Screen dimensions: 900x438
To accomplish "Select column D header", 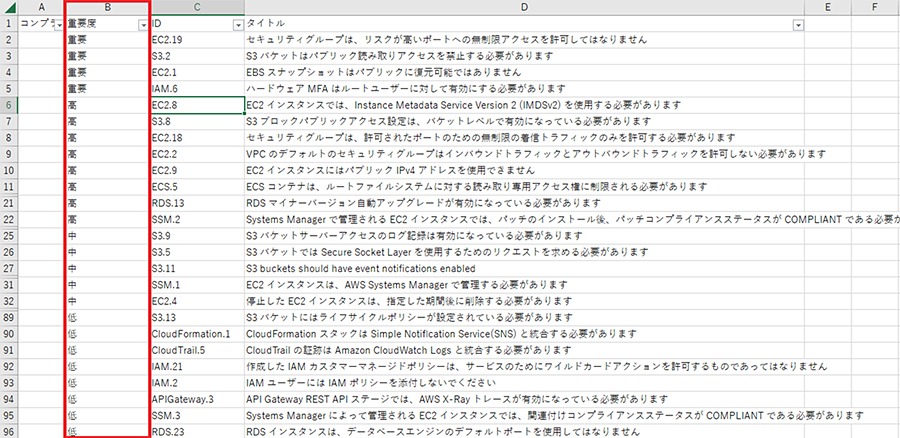I will pos(524,7).
